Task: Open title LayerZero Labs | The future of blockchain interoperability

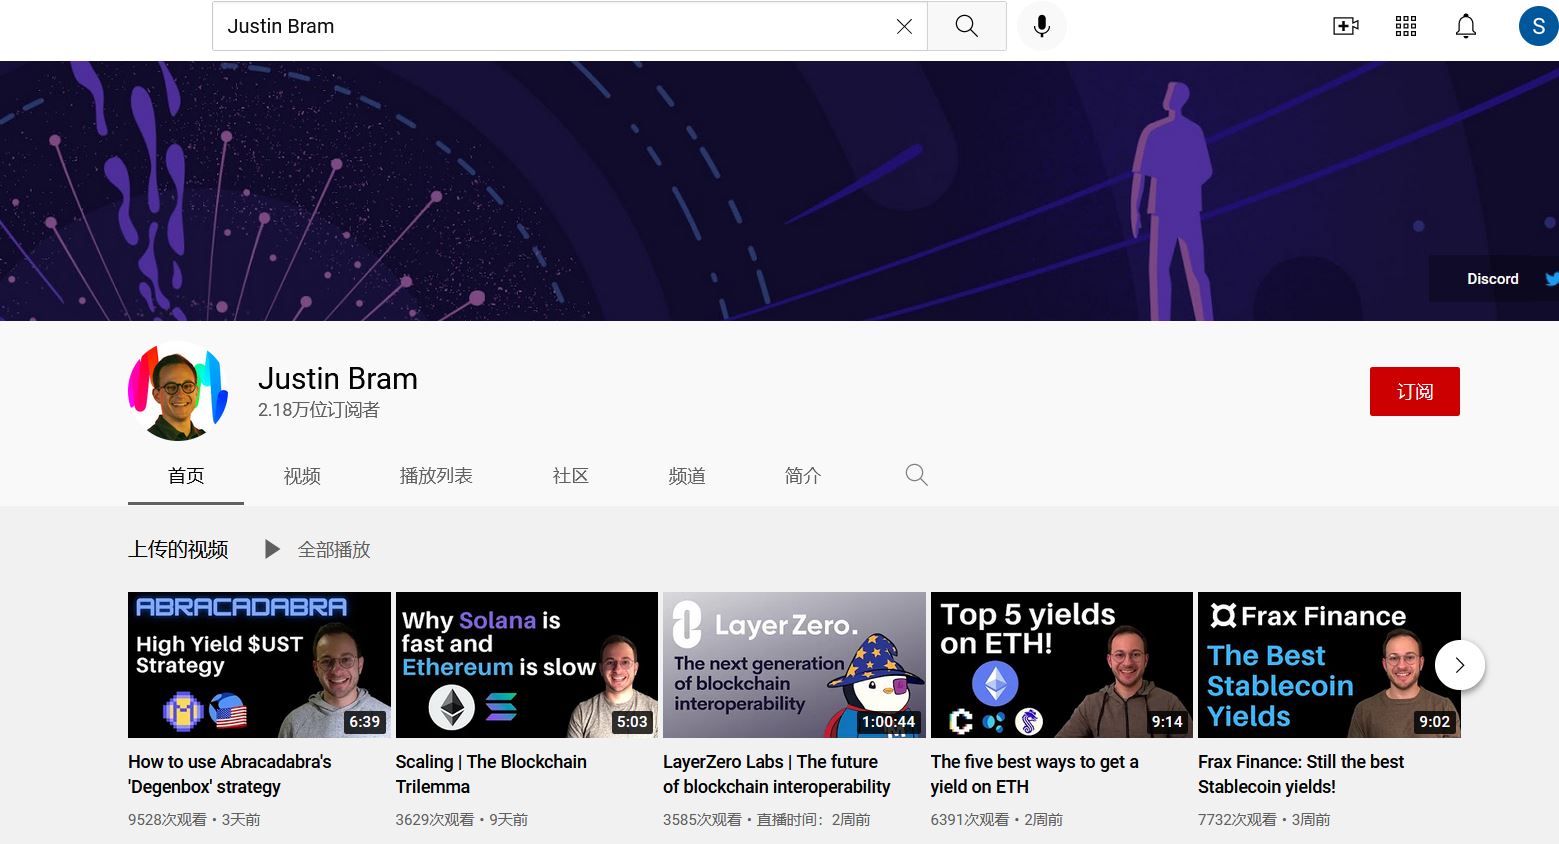Action: click(777, 774)
